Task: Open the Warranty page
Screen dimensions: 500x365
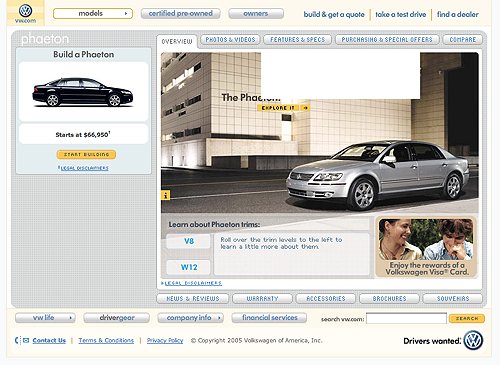Action: [x=262, y=299]
